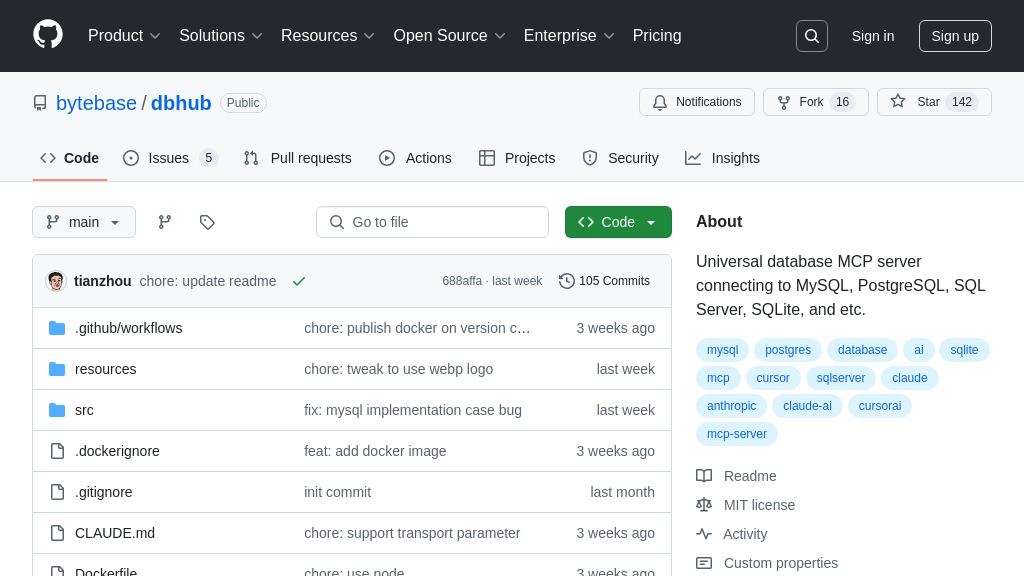
Task: Expand the Resources menu
Action: tap(328, 36)
